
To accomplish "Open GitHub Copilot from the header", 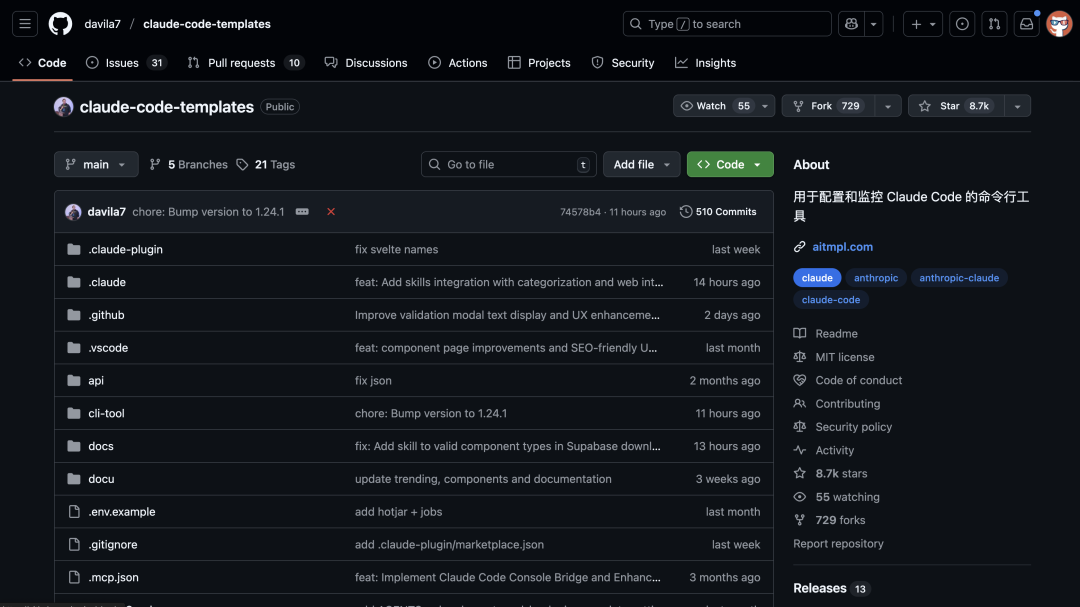I will (849, 23).
